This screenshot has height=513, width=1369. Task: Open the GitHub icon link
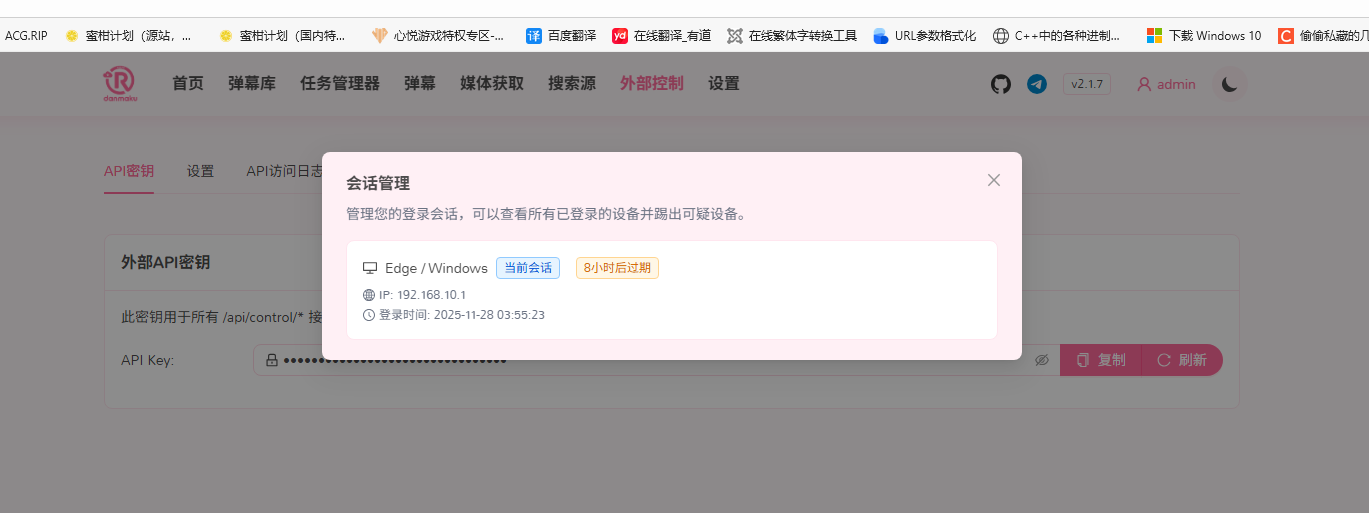(1001, 84)
